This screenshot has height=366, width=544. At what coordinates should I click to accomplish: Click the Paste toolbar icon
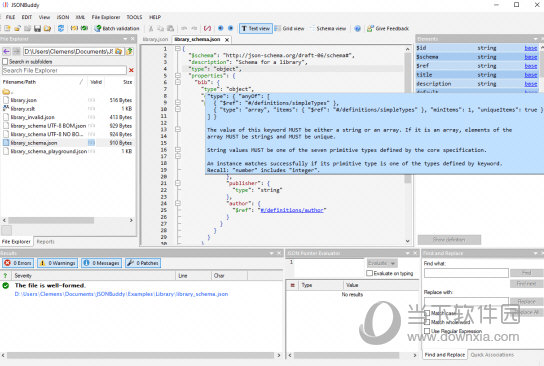pos(170,28)
